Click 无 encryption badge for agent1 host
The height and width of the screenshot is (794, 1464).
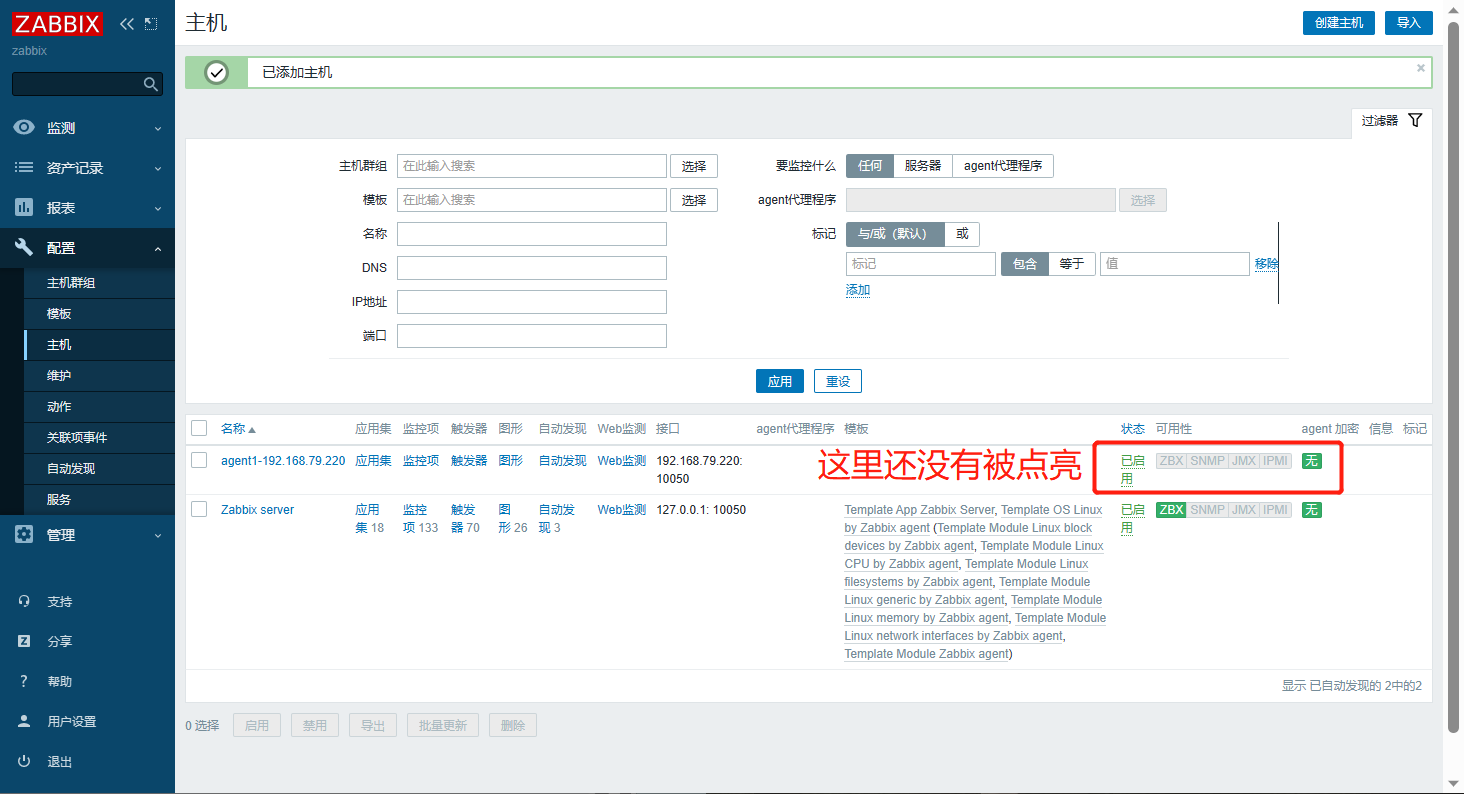pos(1312,461)
